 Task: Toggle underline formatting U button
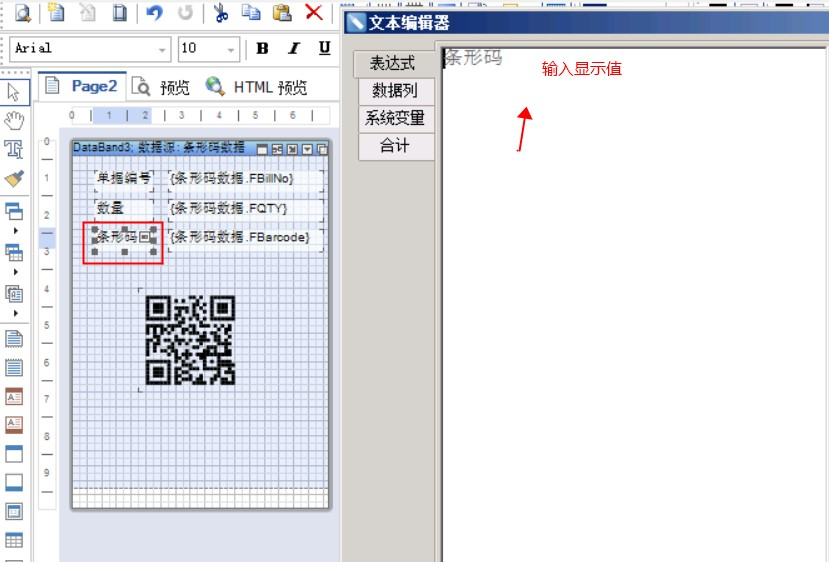[325, 49]
